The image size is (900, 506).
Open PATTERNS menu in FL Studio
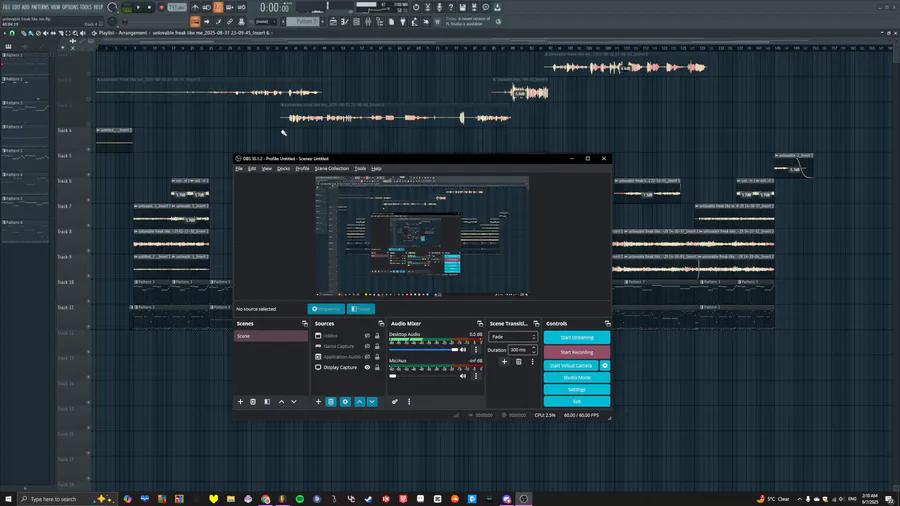[x=40, y=7]
